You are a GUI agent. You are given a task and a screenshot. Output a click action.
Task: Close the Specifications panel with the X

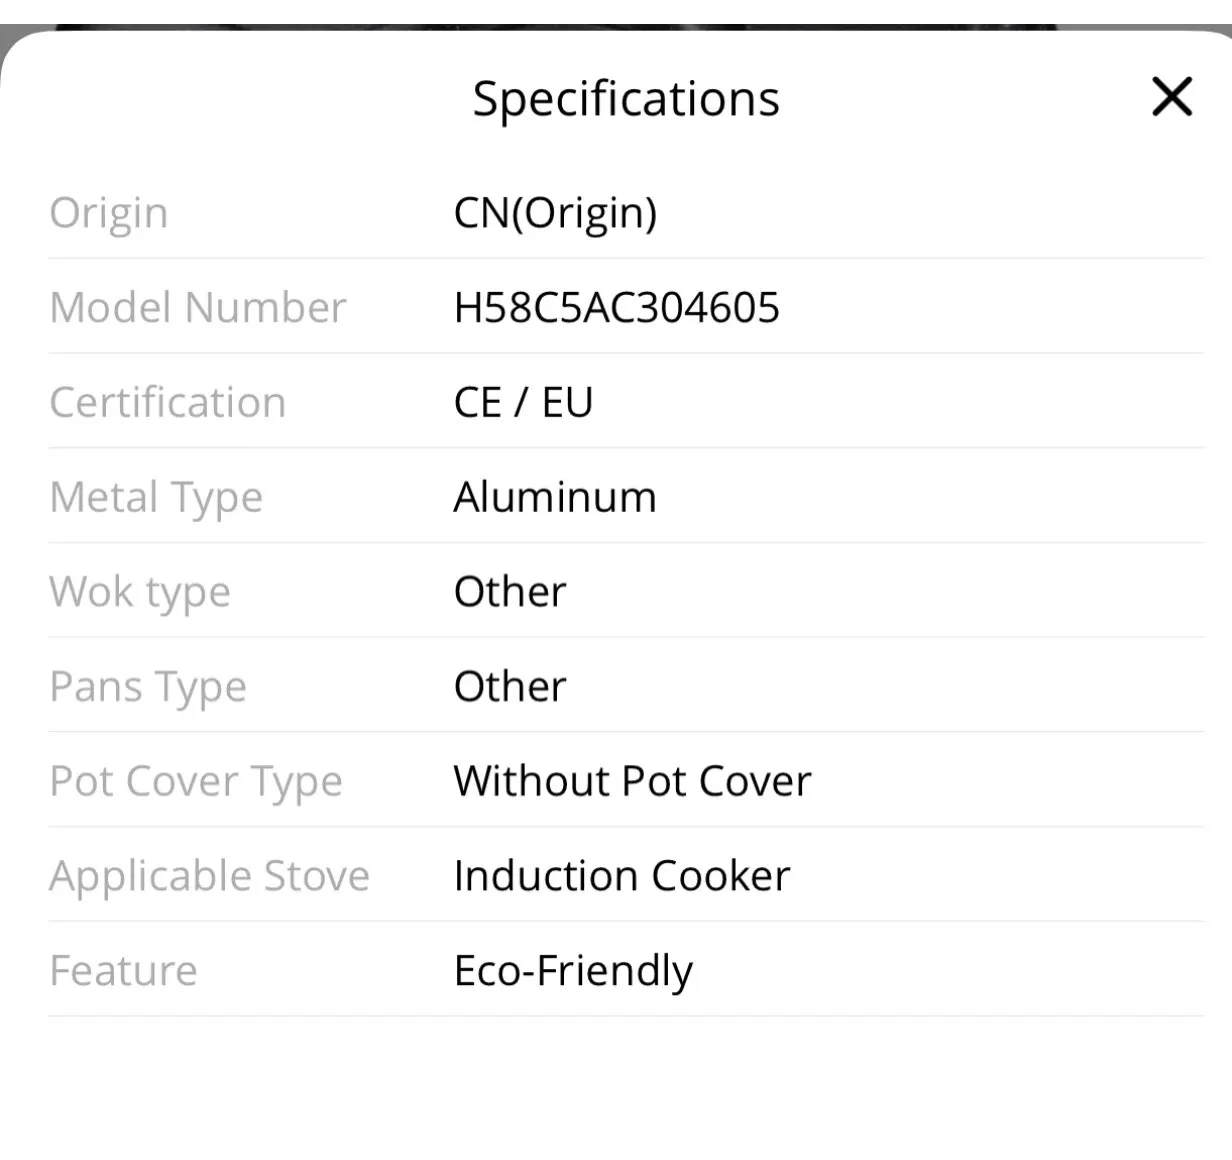pyautogui.click(x=1172, y=97)
